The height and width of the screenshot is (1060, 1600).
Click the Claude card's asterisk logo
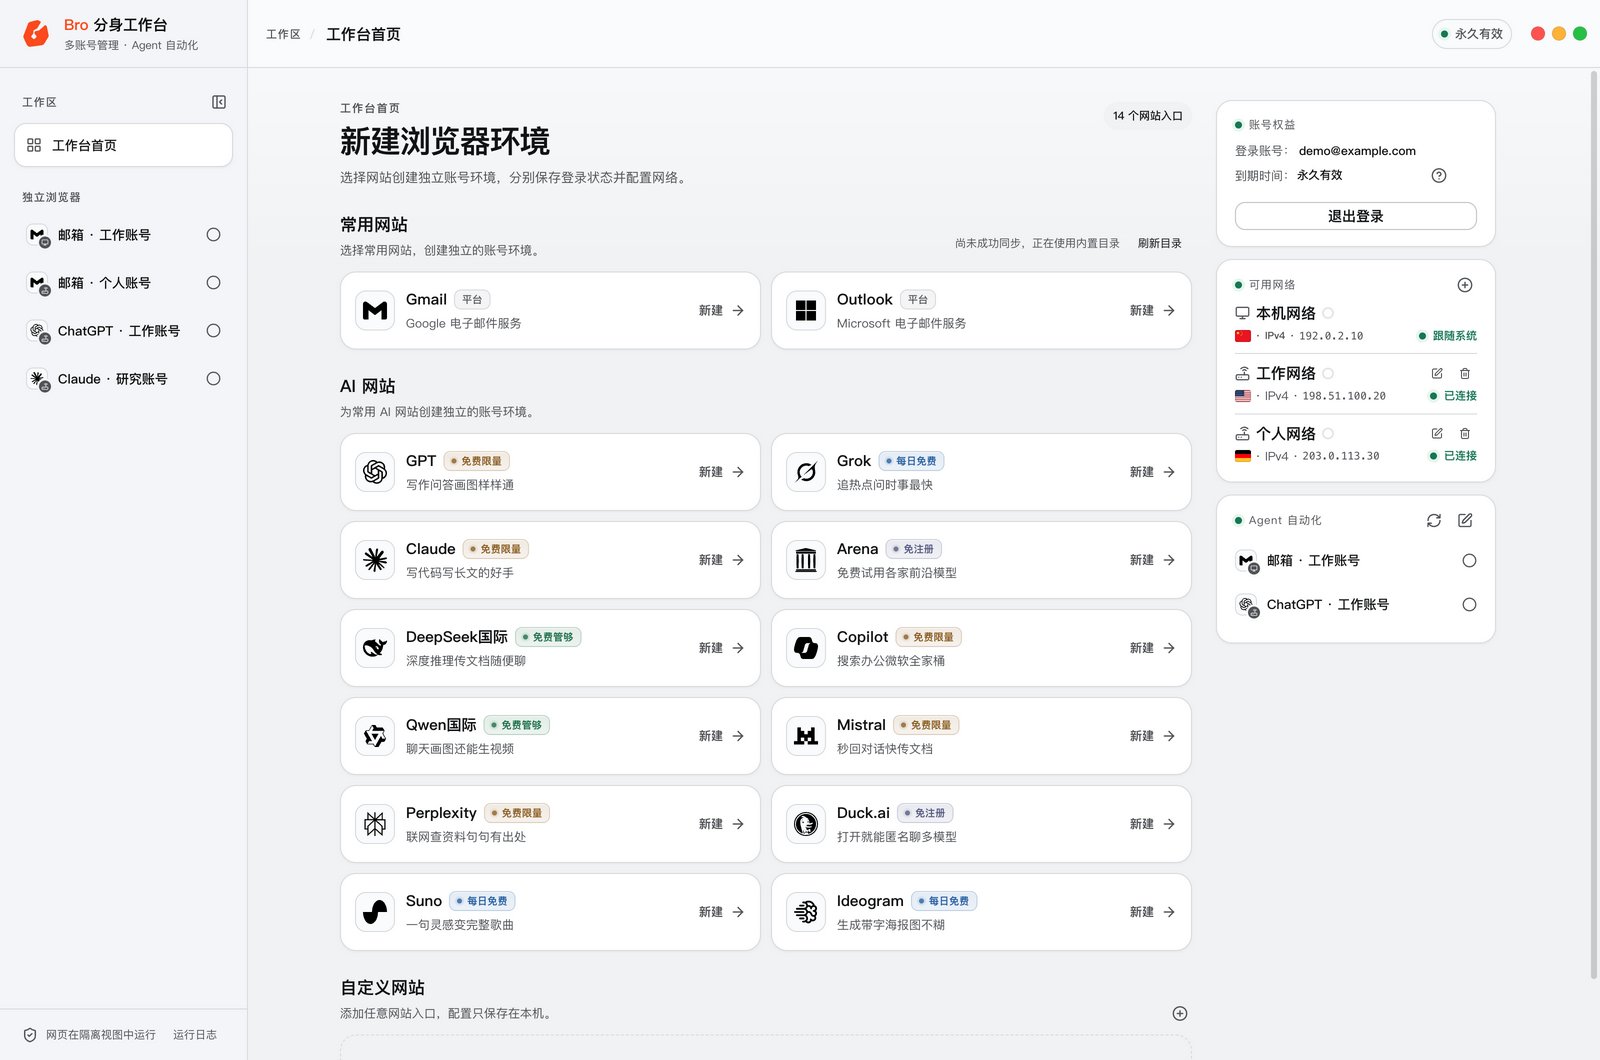[375, 560]
